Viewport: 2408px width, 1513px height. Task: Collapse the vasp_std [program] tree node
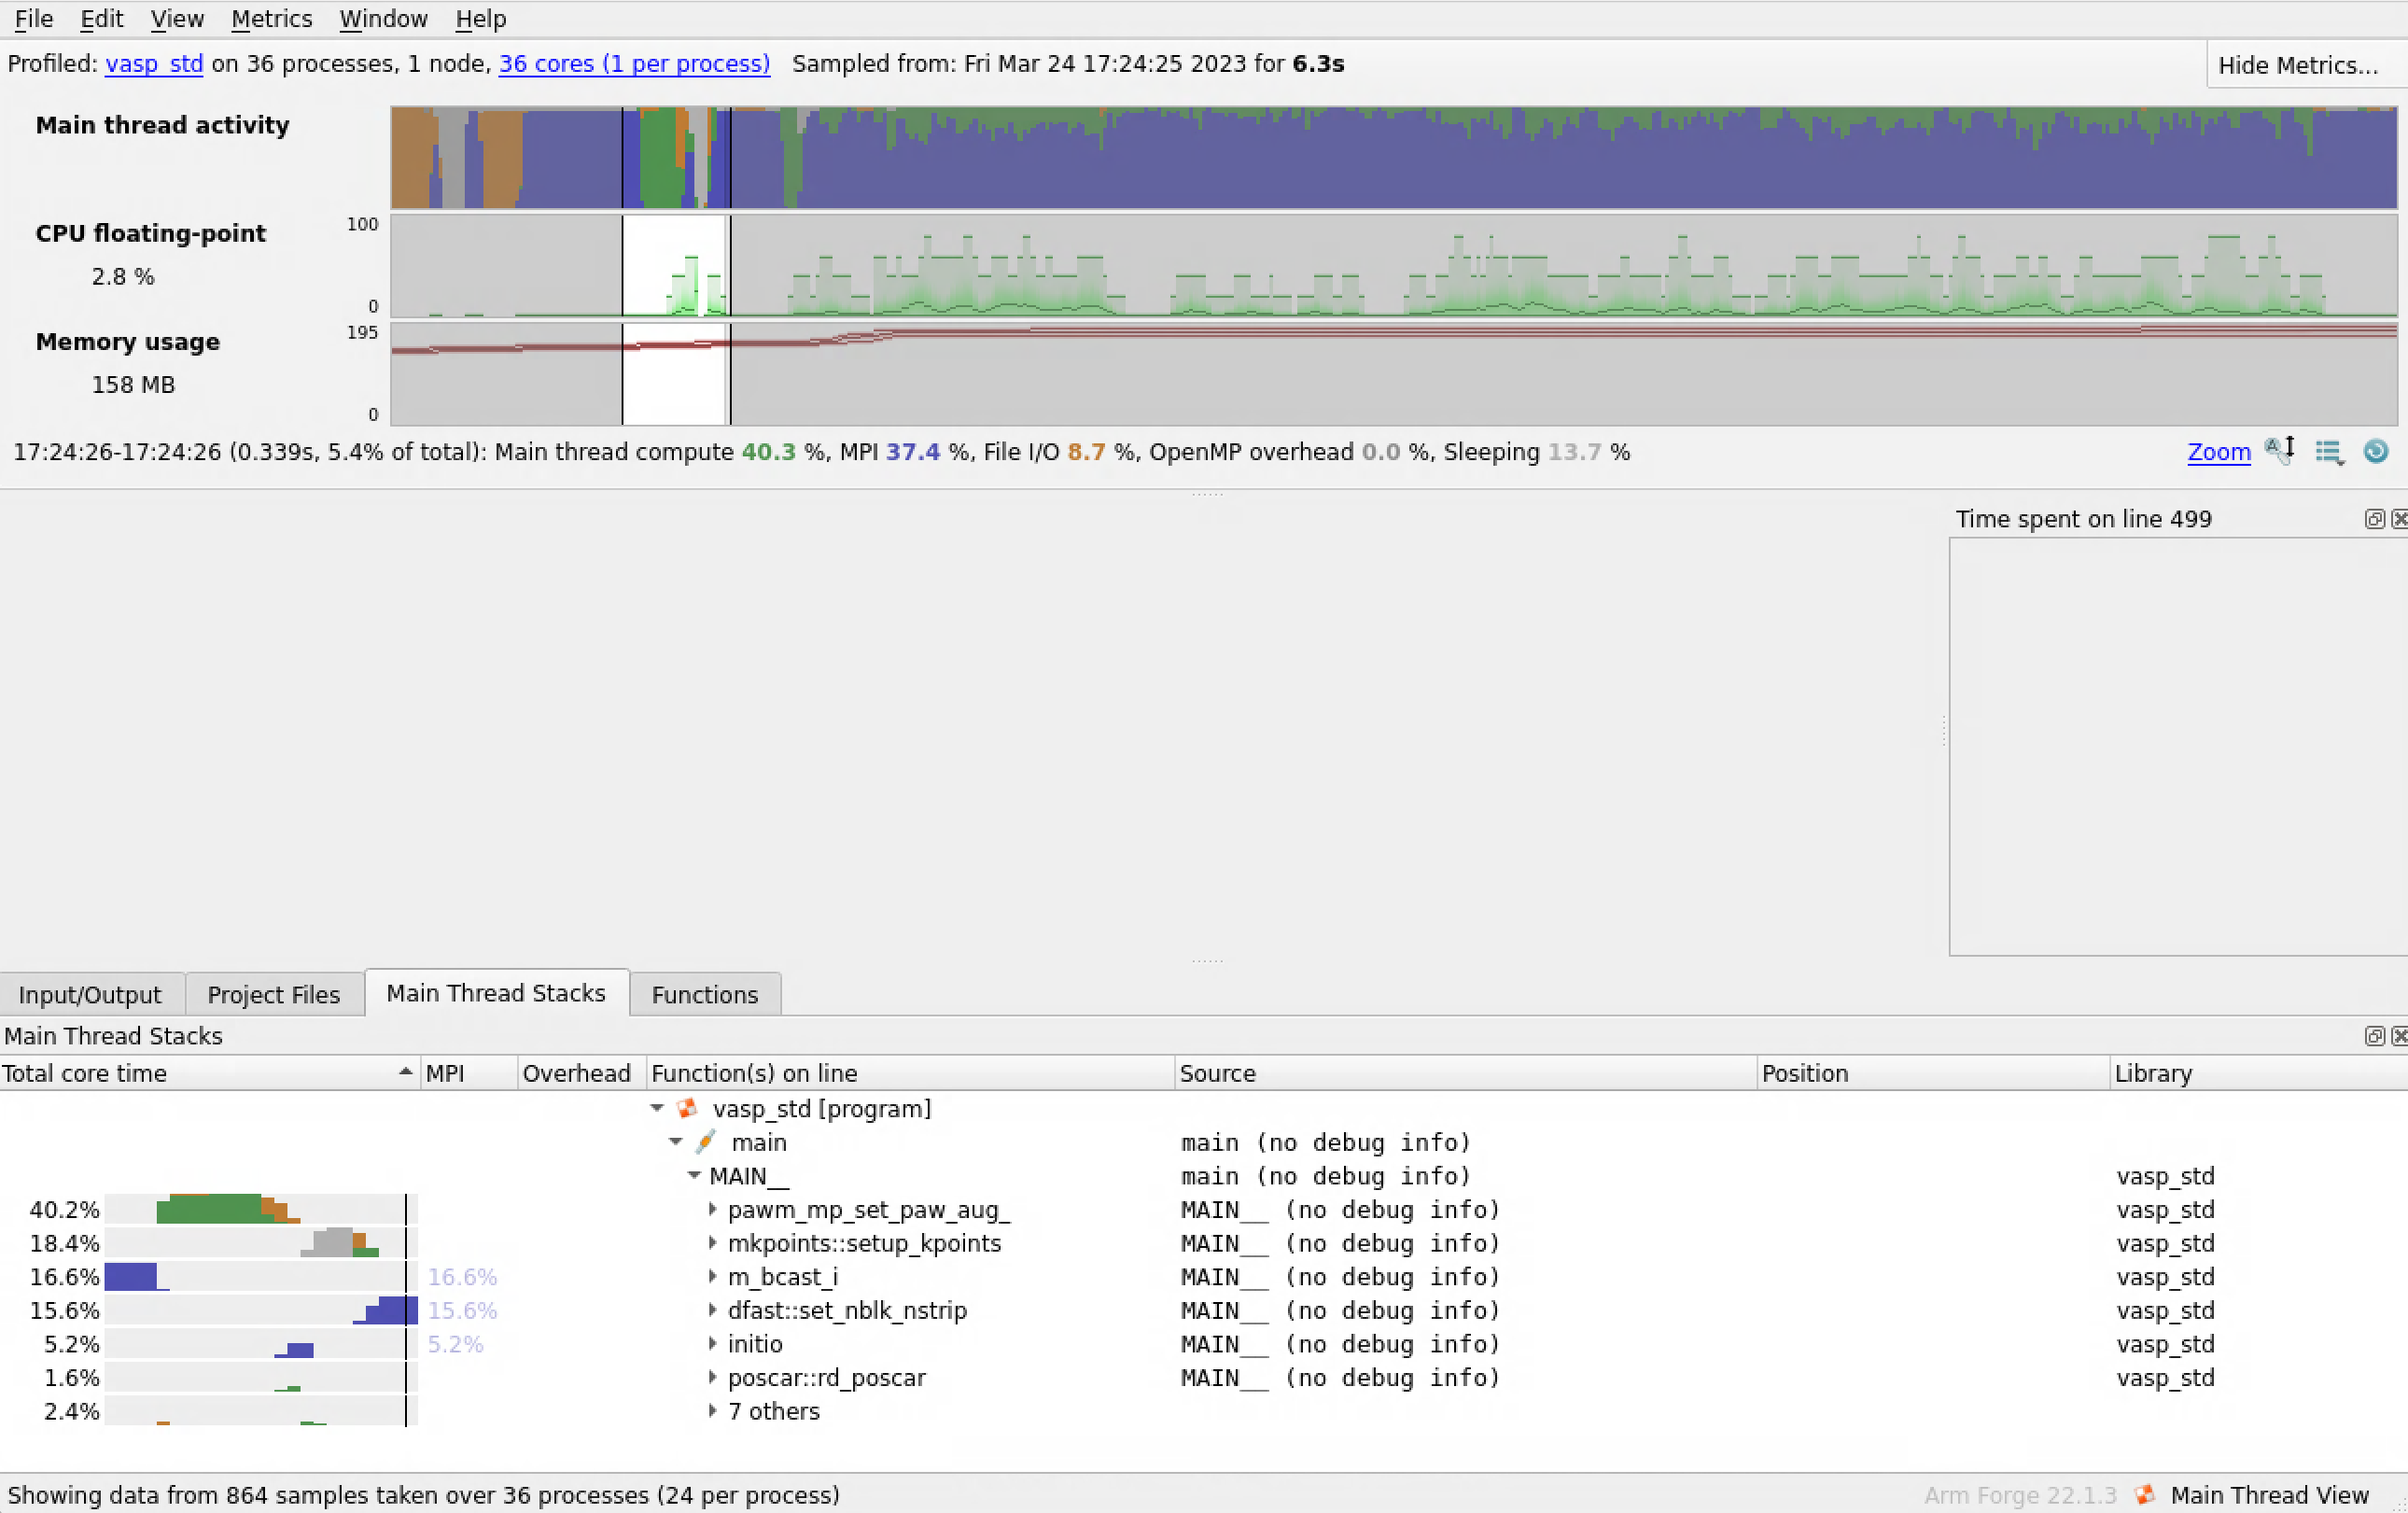pyautogui.click(x=657, y=1108)
